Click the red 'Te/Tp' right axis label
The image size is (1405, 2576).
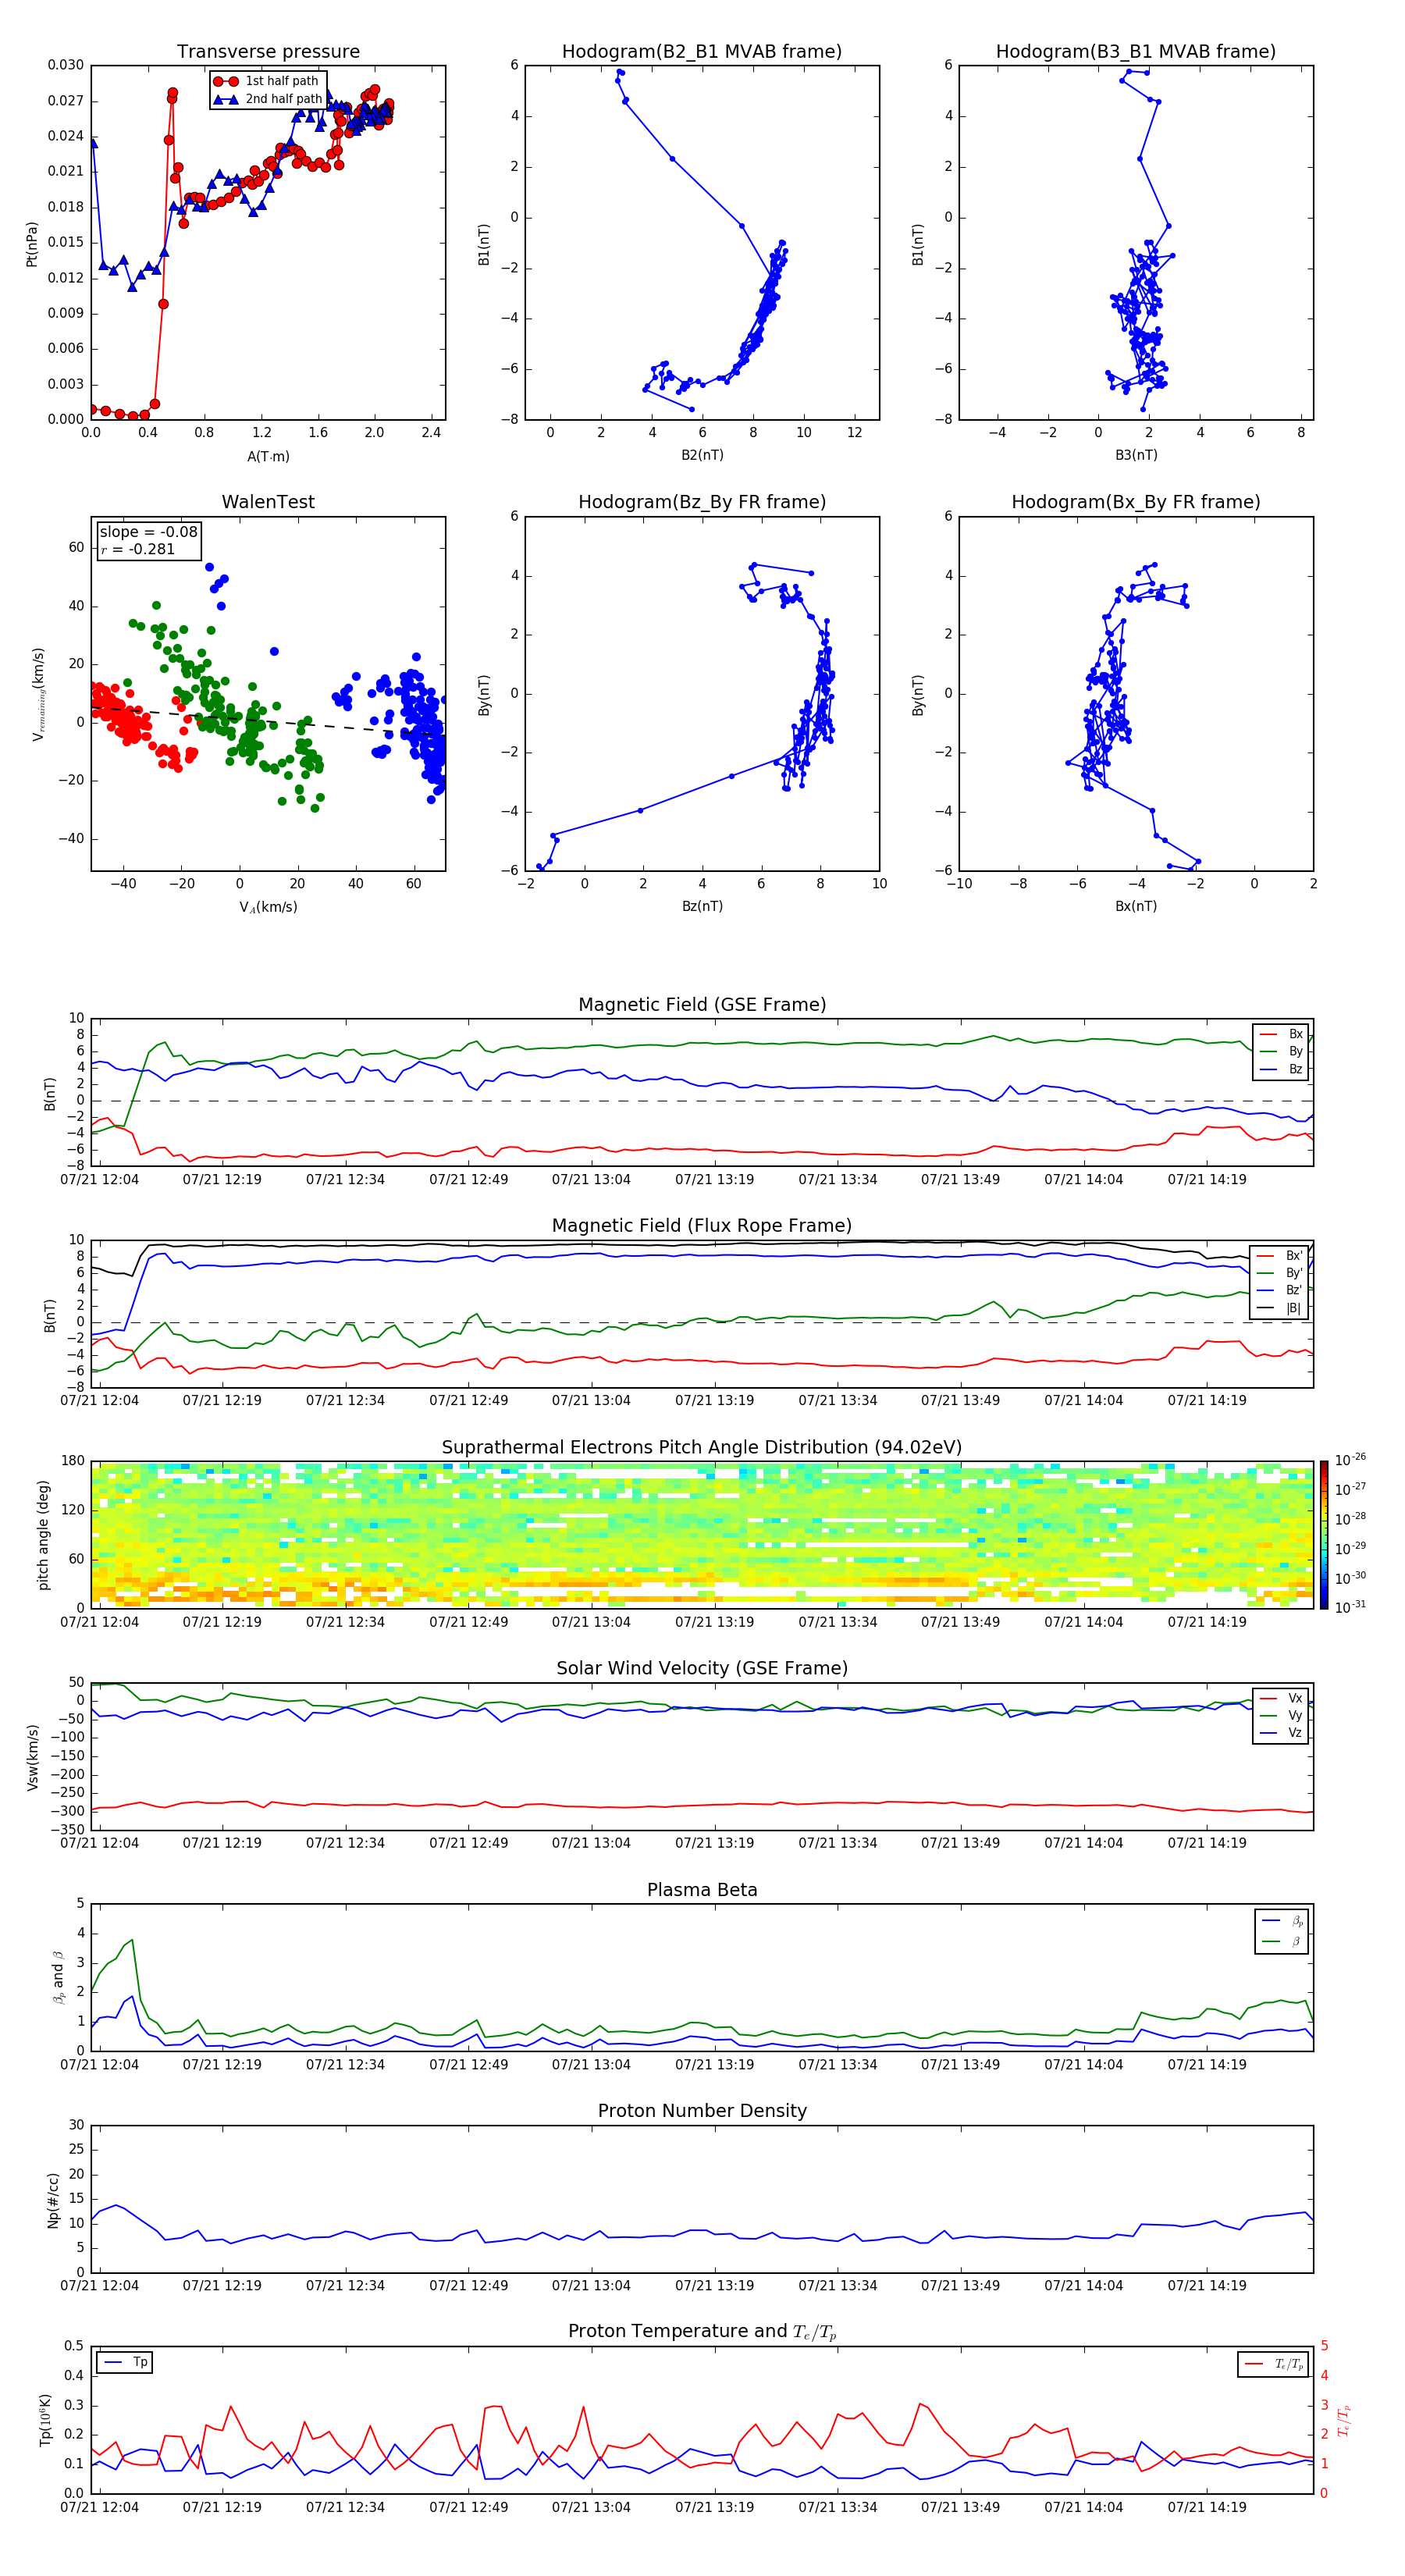point(1344,2420)
